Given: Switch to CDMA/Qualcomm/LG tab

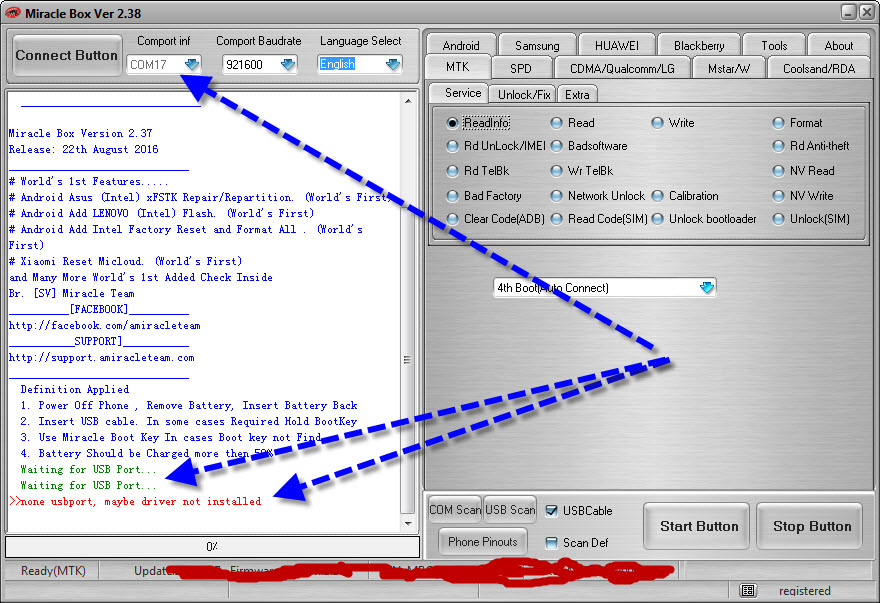Looking at the screenshot, I should (x=622, y=68).
